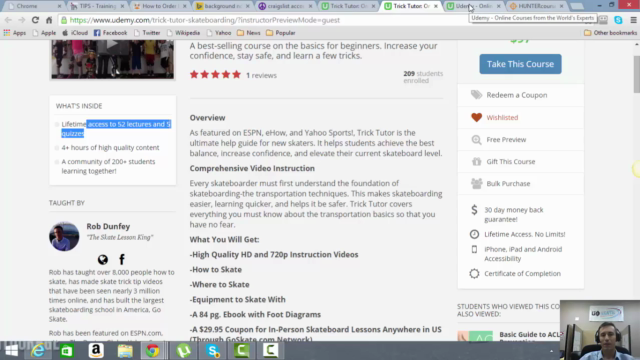640x360 pixels.
Task: Open Windows Start button
Action: 11,351
